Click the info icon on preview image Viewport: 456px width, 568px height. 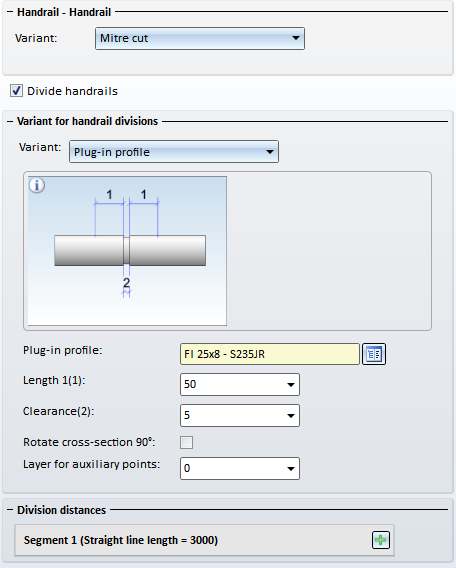point(37,185)
